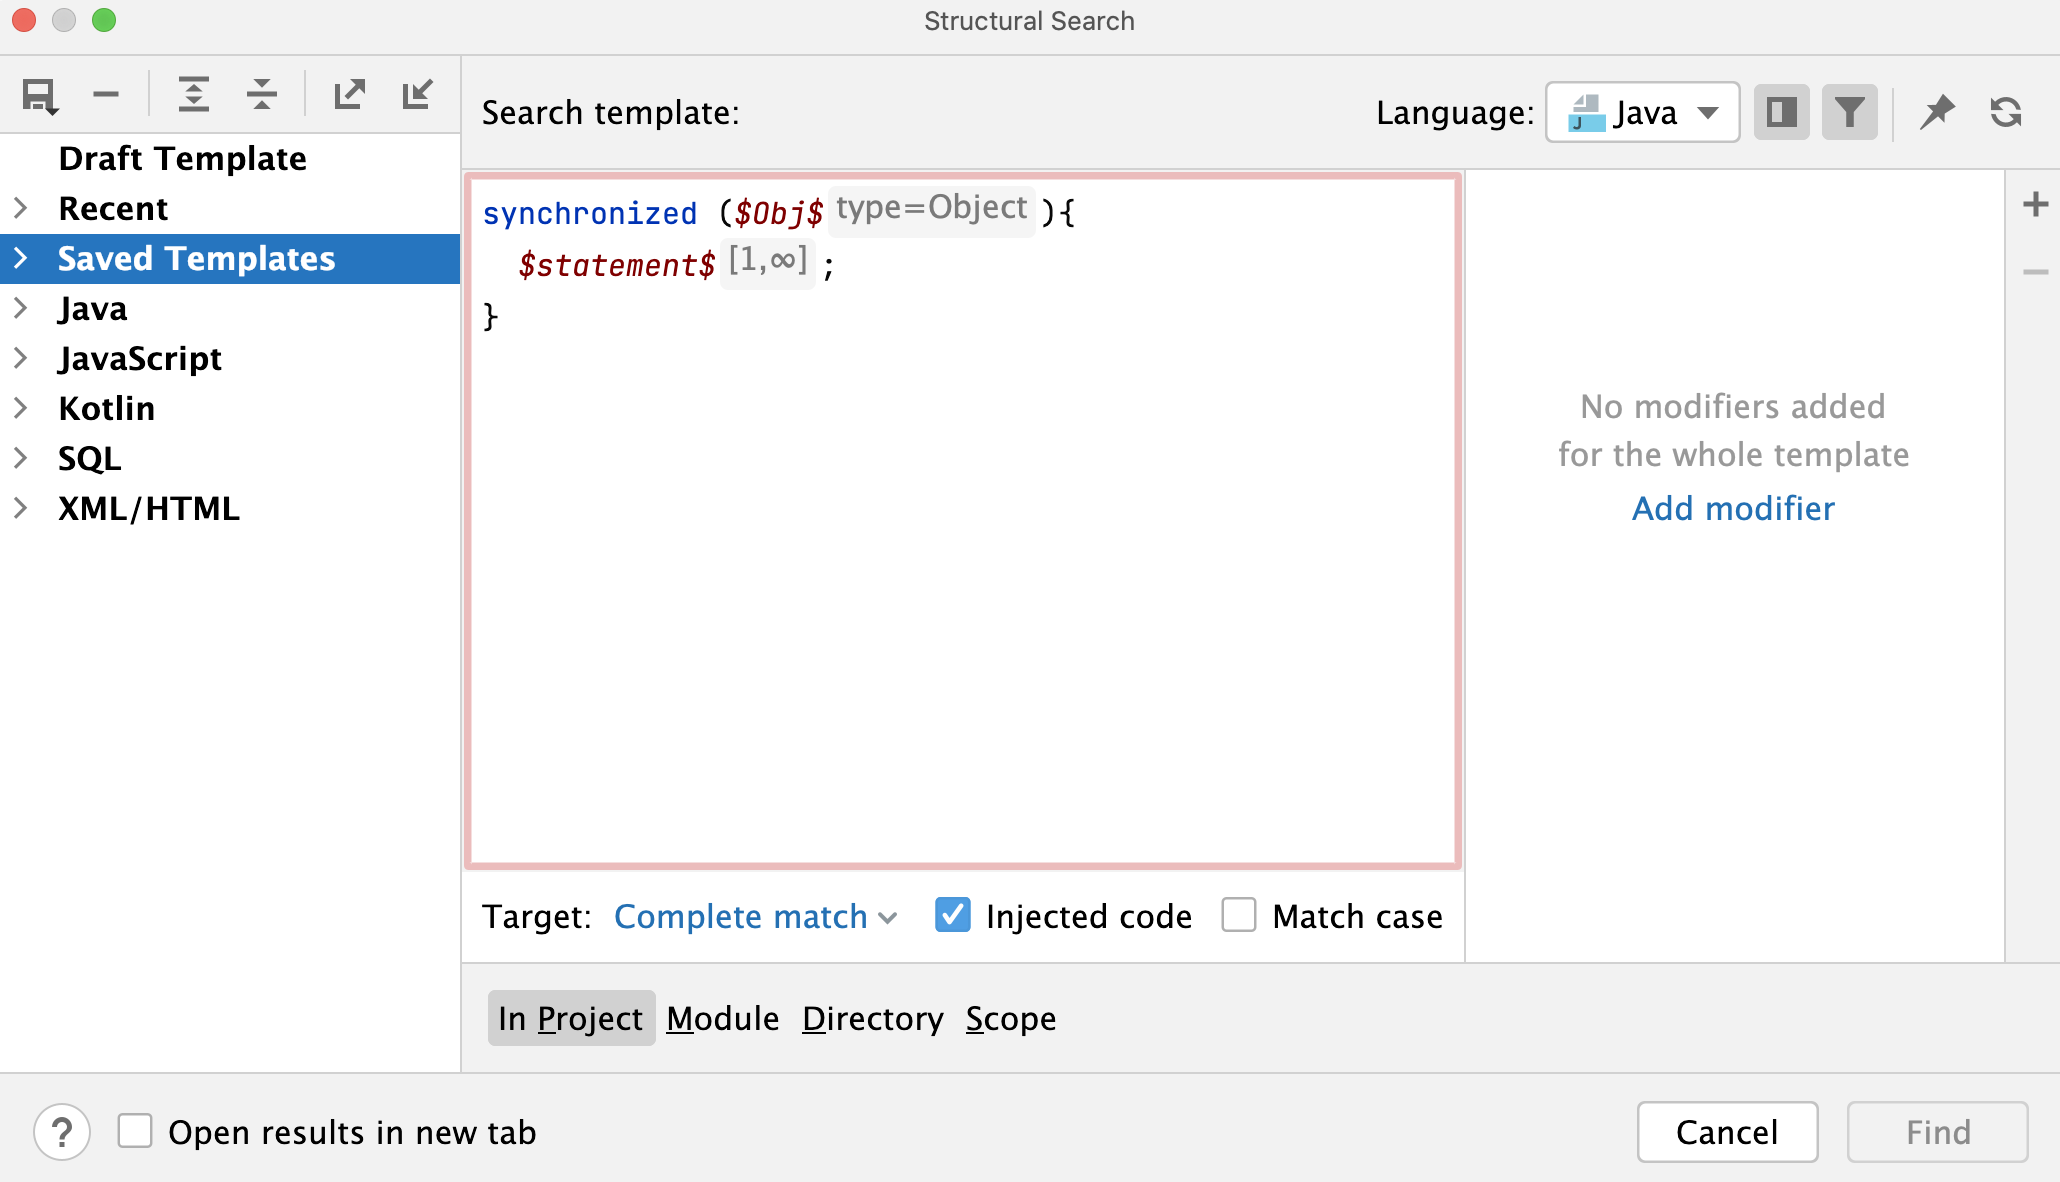Import a template from clipboard
The height and width of the screenshot is (1182, 2060).
[x=417, y=93]
